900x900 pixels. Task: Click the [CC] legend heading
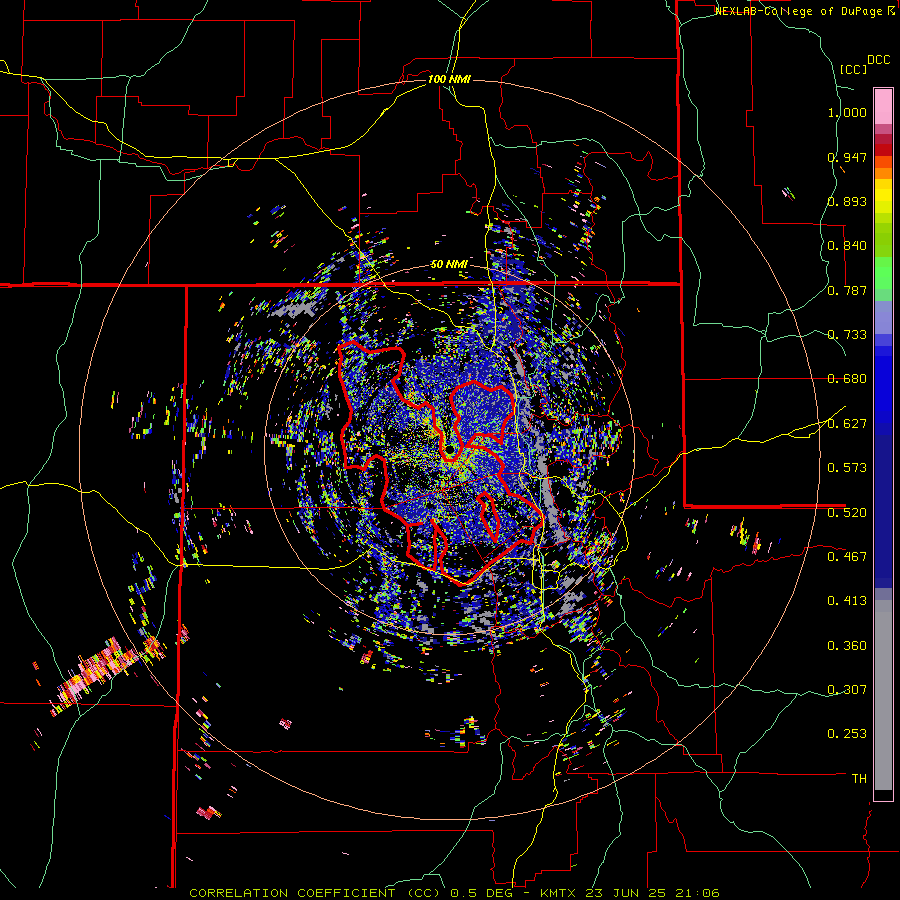click(853, 69)
